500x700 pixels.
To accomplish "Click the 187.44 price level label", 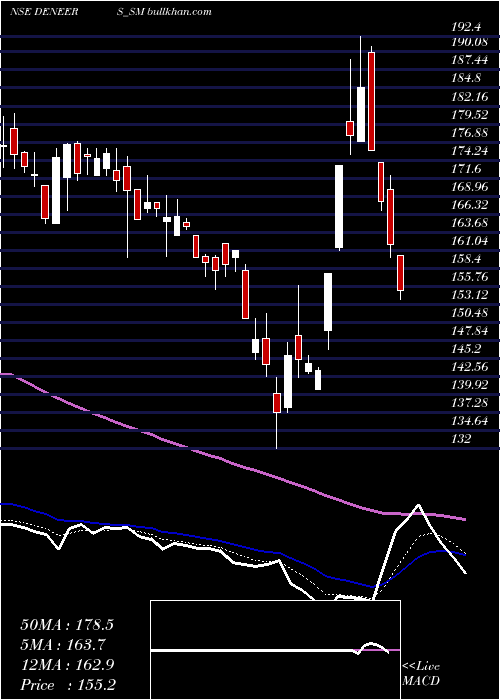I will pos(468,60).
